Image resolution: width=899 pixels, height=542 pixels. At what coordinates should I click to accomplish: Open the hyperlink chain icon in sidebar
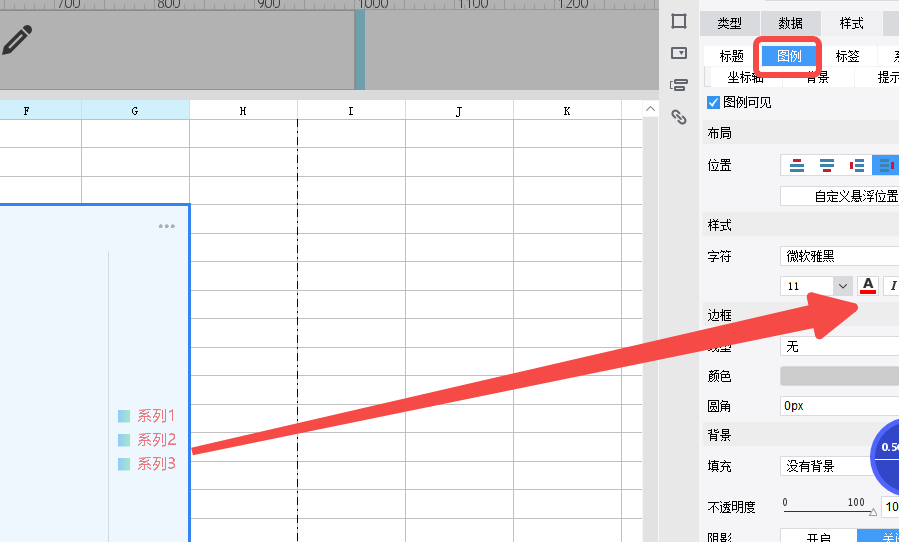click(679, 117)
